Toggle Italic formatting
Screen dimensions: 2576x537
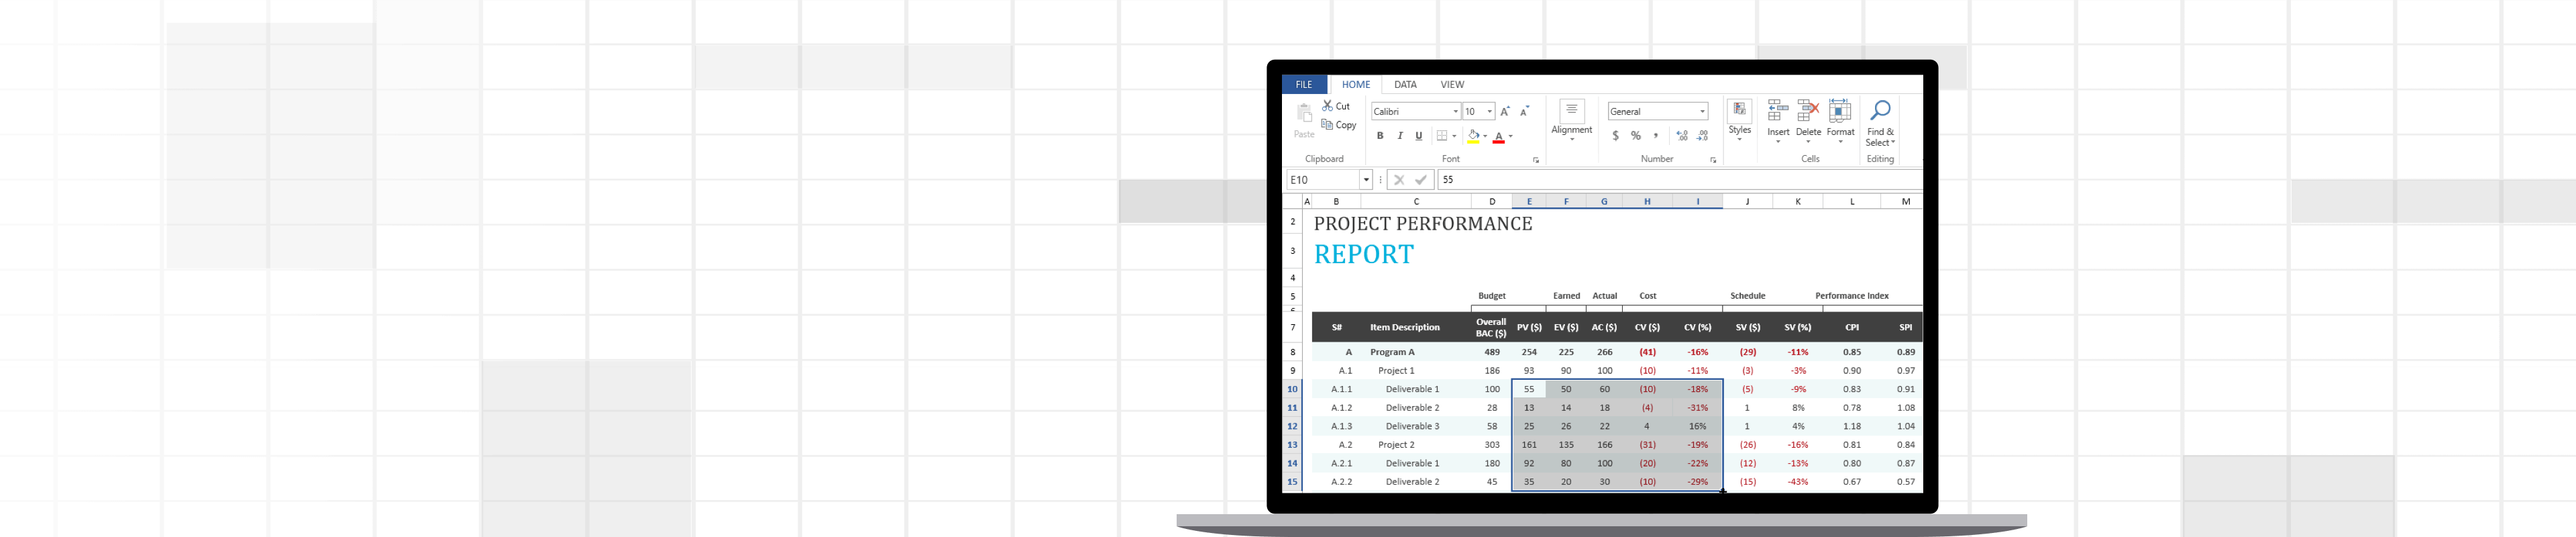tap(1400, 136)
